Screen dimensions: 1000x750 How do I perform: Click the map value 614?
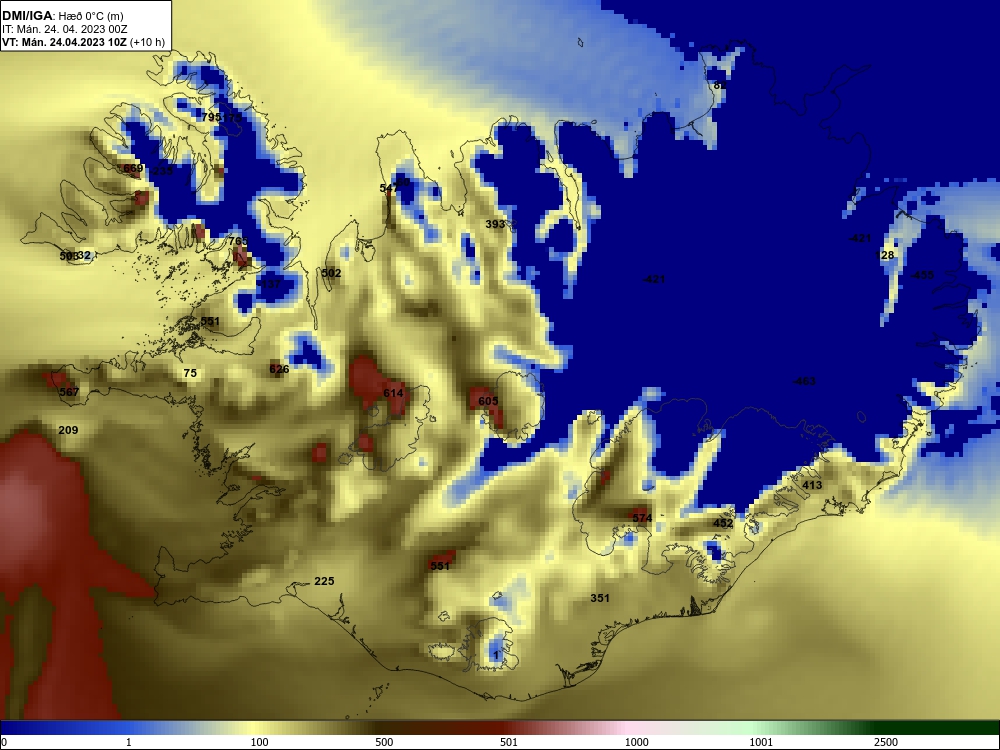tap(393, 393)
